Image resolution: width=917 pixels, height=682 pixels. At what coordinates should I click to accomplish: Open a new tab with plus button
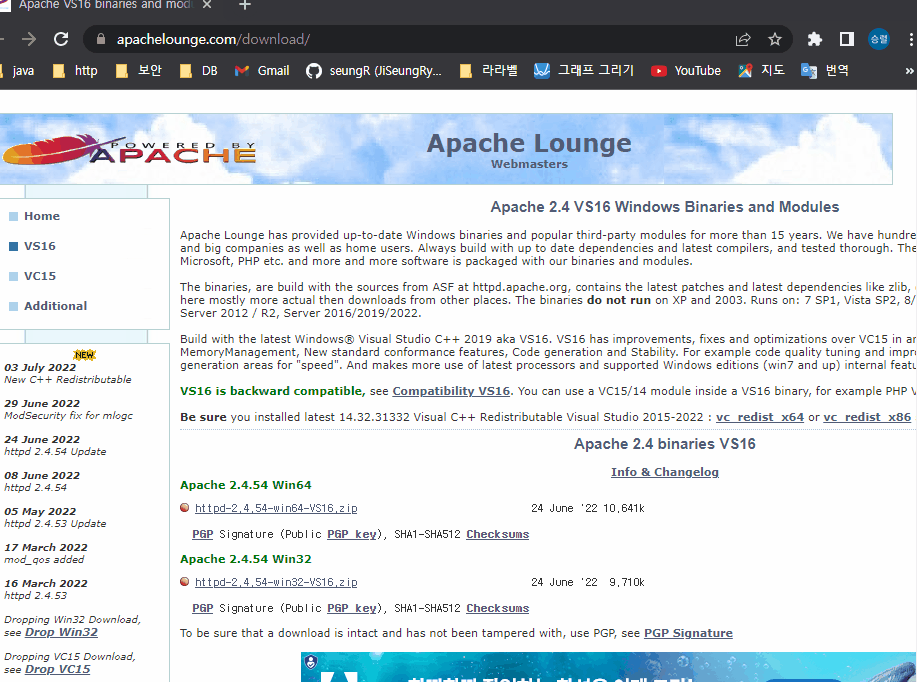click(x=245, y=5)
